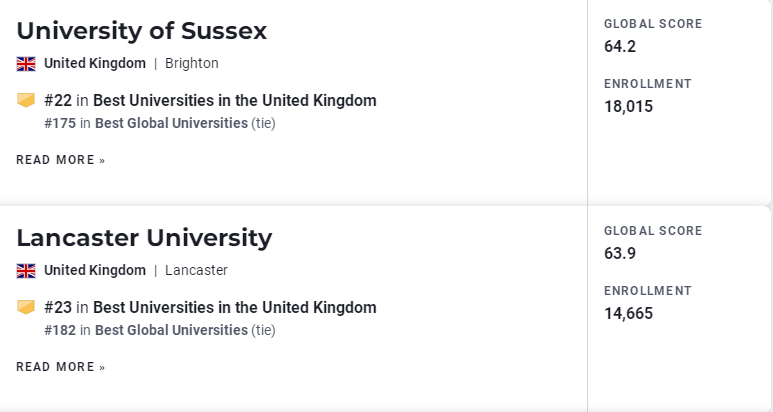
Task: Click READ MORE for Lancaster University
Action: point(61,367)
